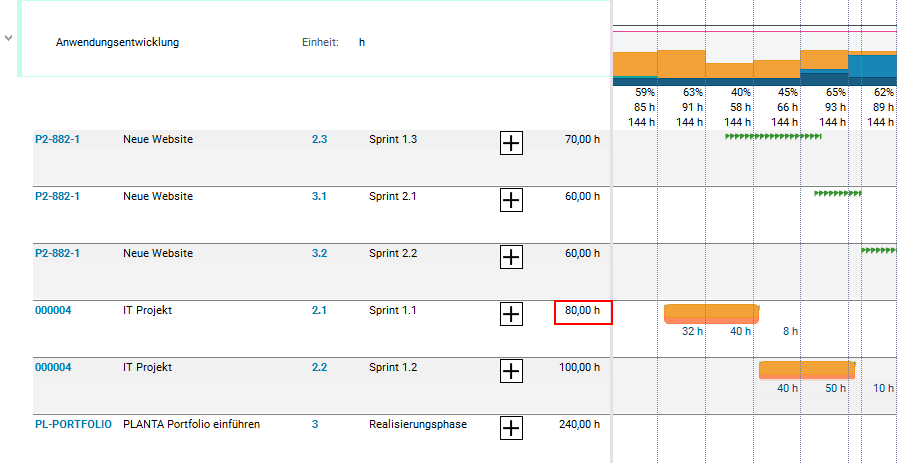This screenshot has width=897, height=463.
Task: Open P2-882-1 link in Sprint 1.3 row
Action: click(x=57, y=140)
